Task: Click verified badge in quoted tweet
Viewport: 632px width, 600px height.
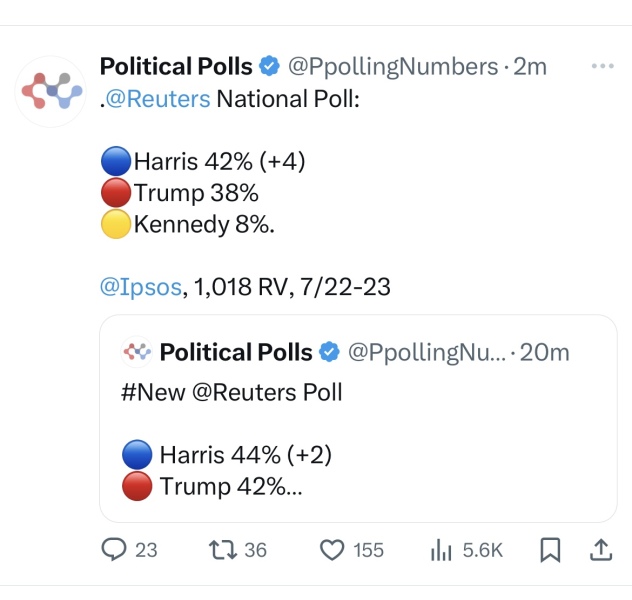Action: [x=328, y=352]
